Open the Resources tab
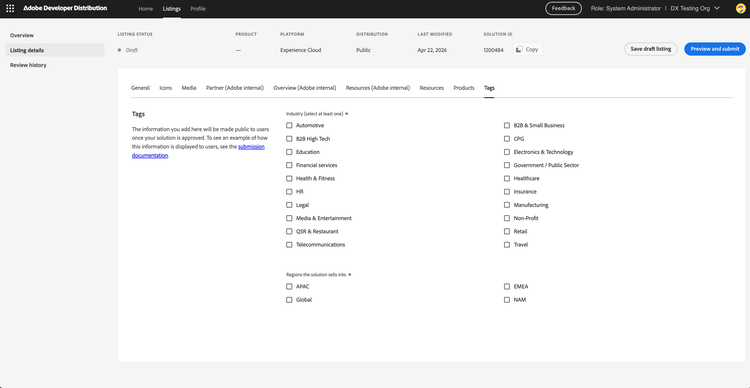The height and width of the screenshot is (388, 750). coord(431,88)
